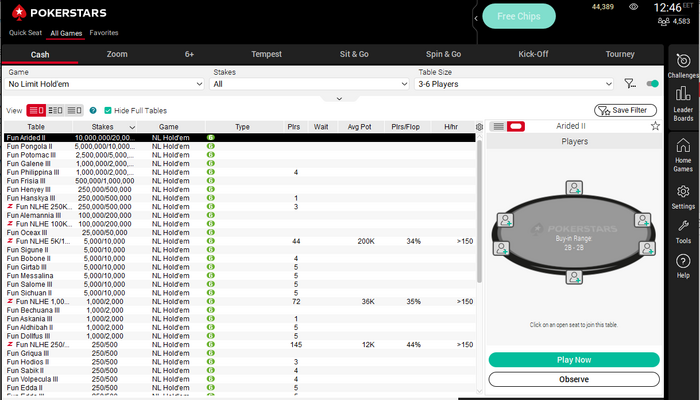The image size is (700, 400).
Task: Collapse the side panel left arrow
Action: coord(476,18)
